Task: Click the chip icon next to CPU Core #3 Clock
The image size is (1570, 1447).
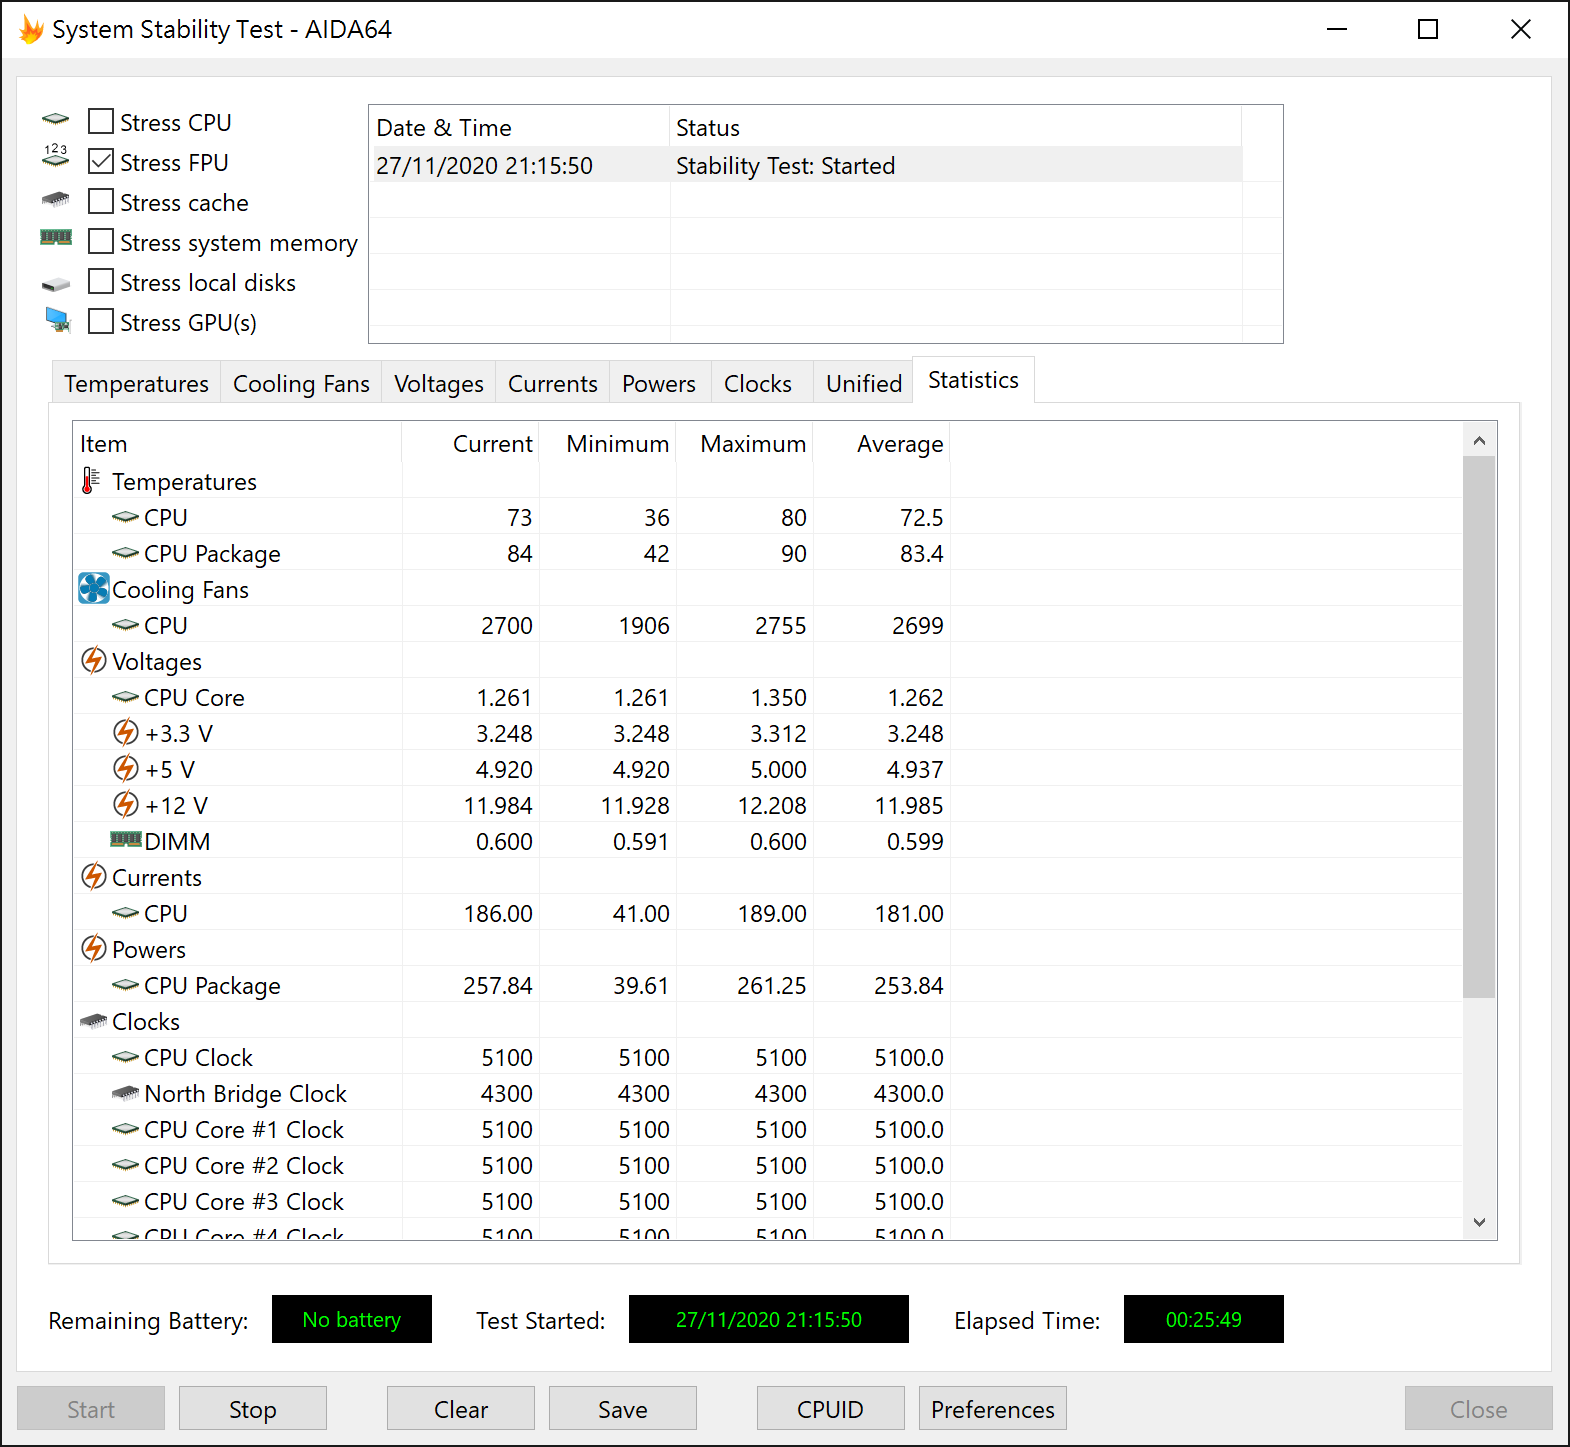Action: [x=126, y=1201]
